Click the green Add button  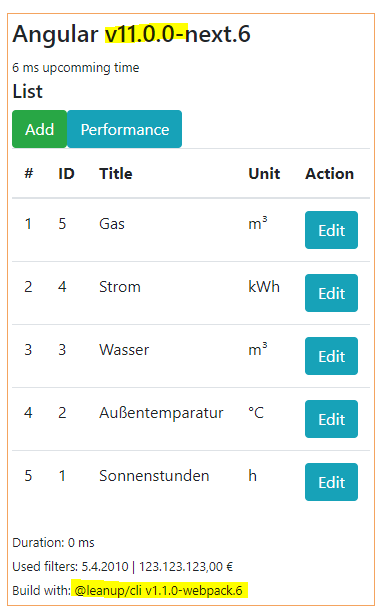point(40,129)
